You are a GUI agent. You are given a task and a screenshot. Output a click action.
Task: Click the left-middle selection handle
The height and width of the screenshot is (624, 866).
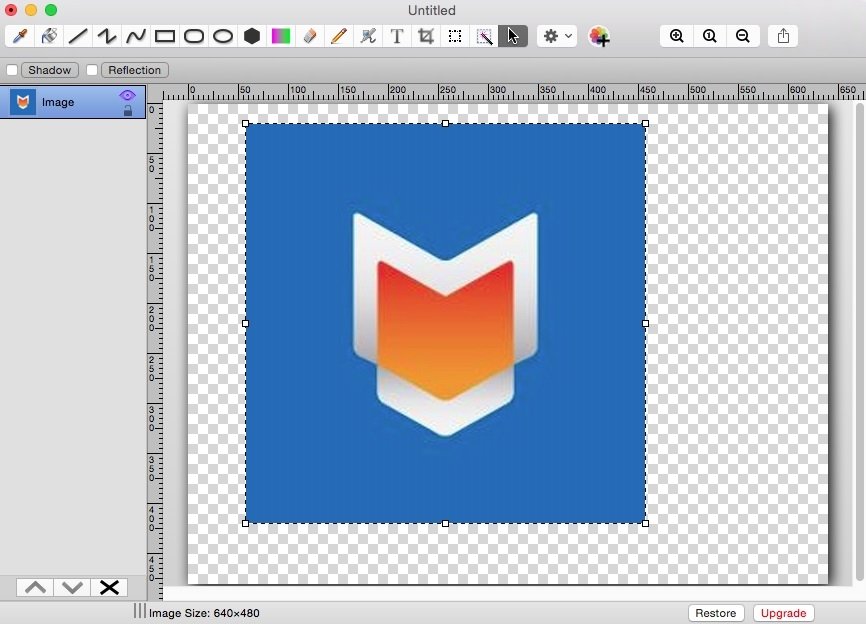click(246, 324)
